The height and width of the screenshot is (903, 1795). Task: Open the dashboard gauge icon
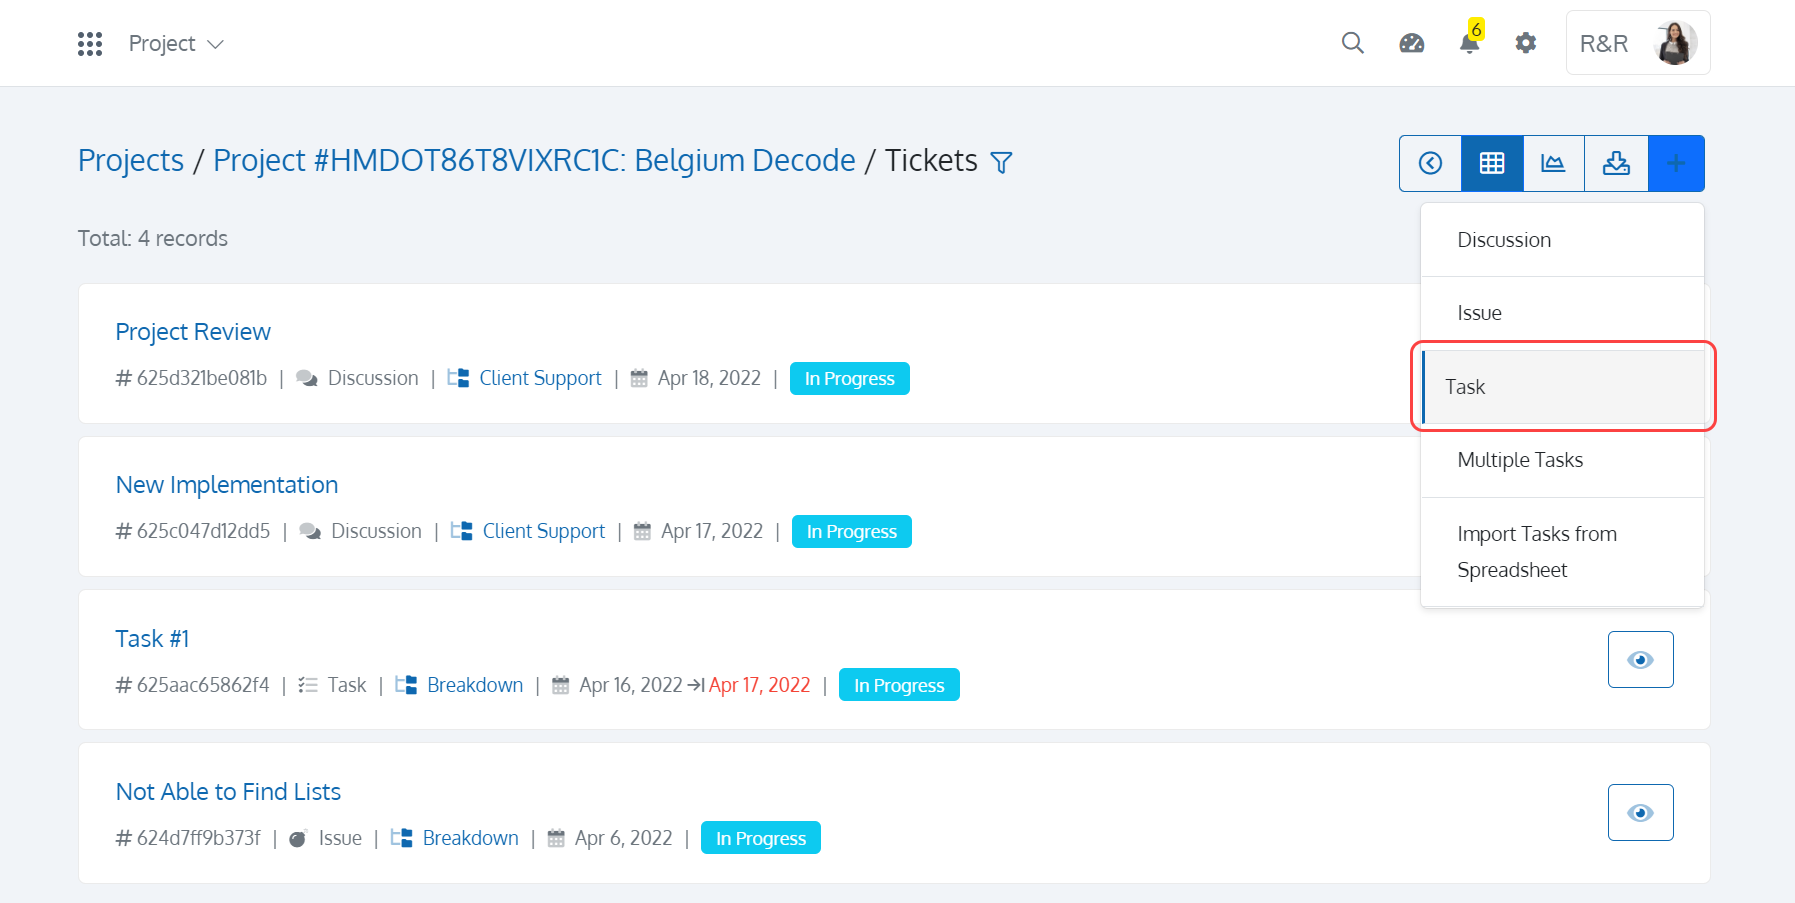1411,43
